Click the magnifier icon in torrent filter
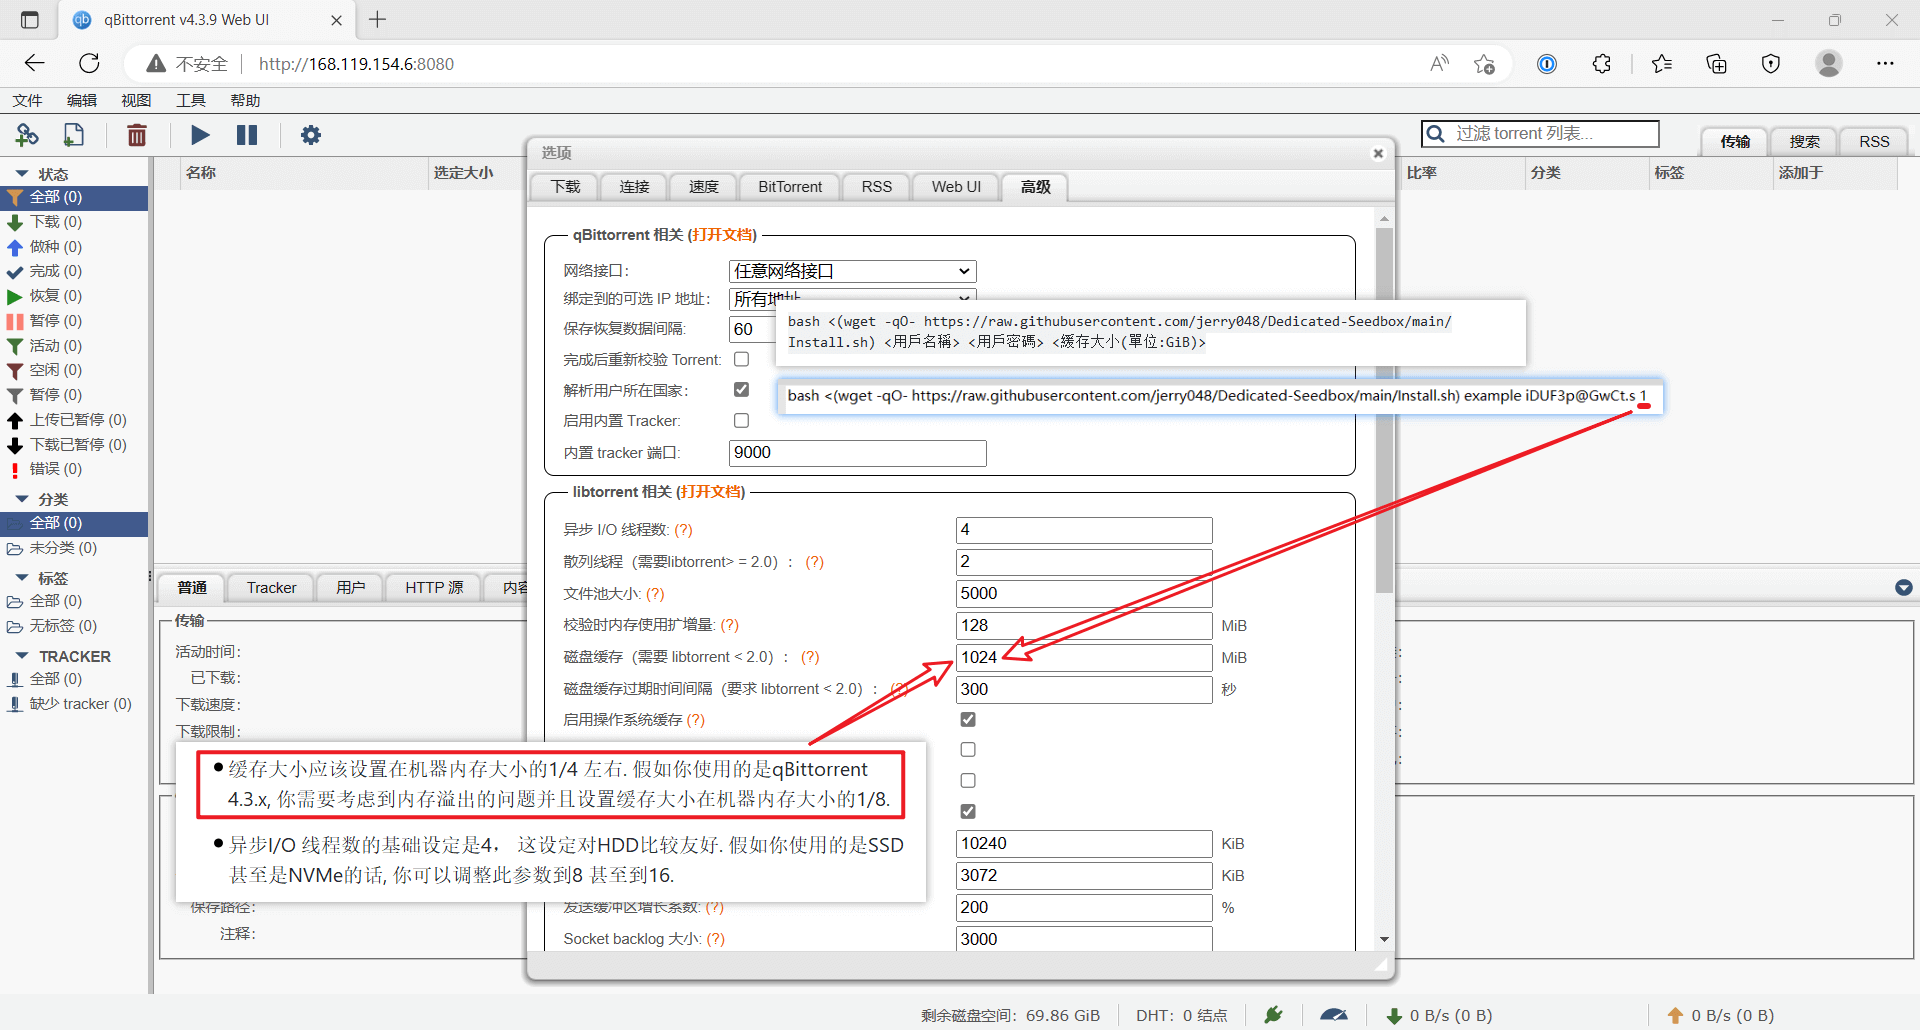Image resolution: width=1920 pixels, height=1030 pixels. click(x=1436, y=134)
